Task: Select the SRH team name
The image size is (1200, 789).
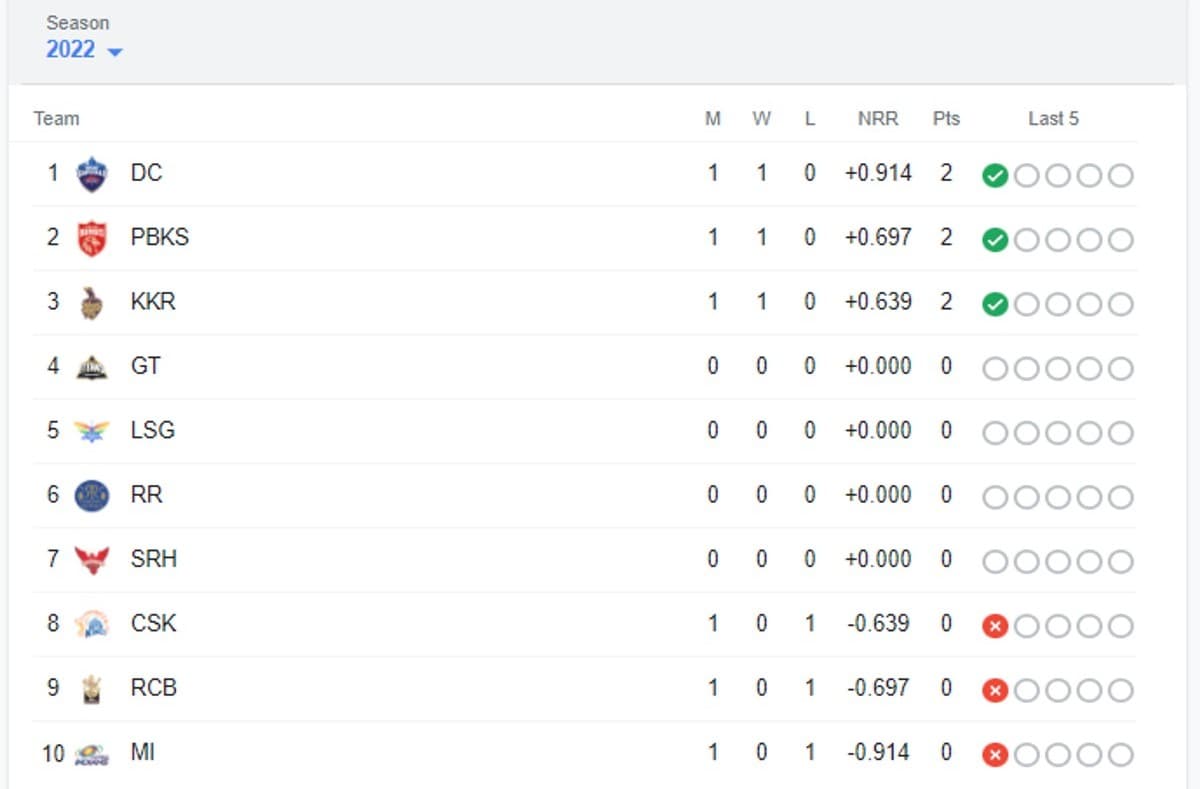Action: click(x=154, y=559)
